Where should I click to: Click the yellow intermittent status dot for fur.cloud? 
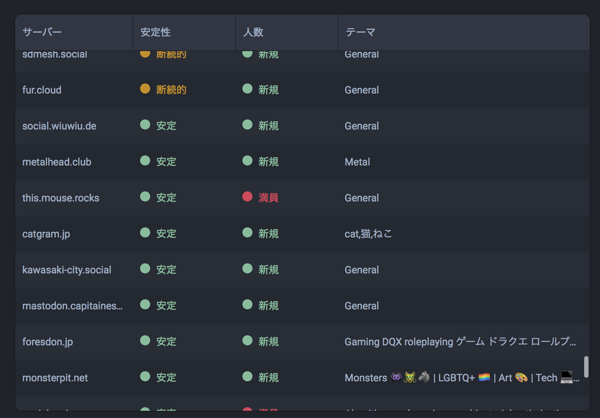click(x=145, y=89)
